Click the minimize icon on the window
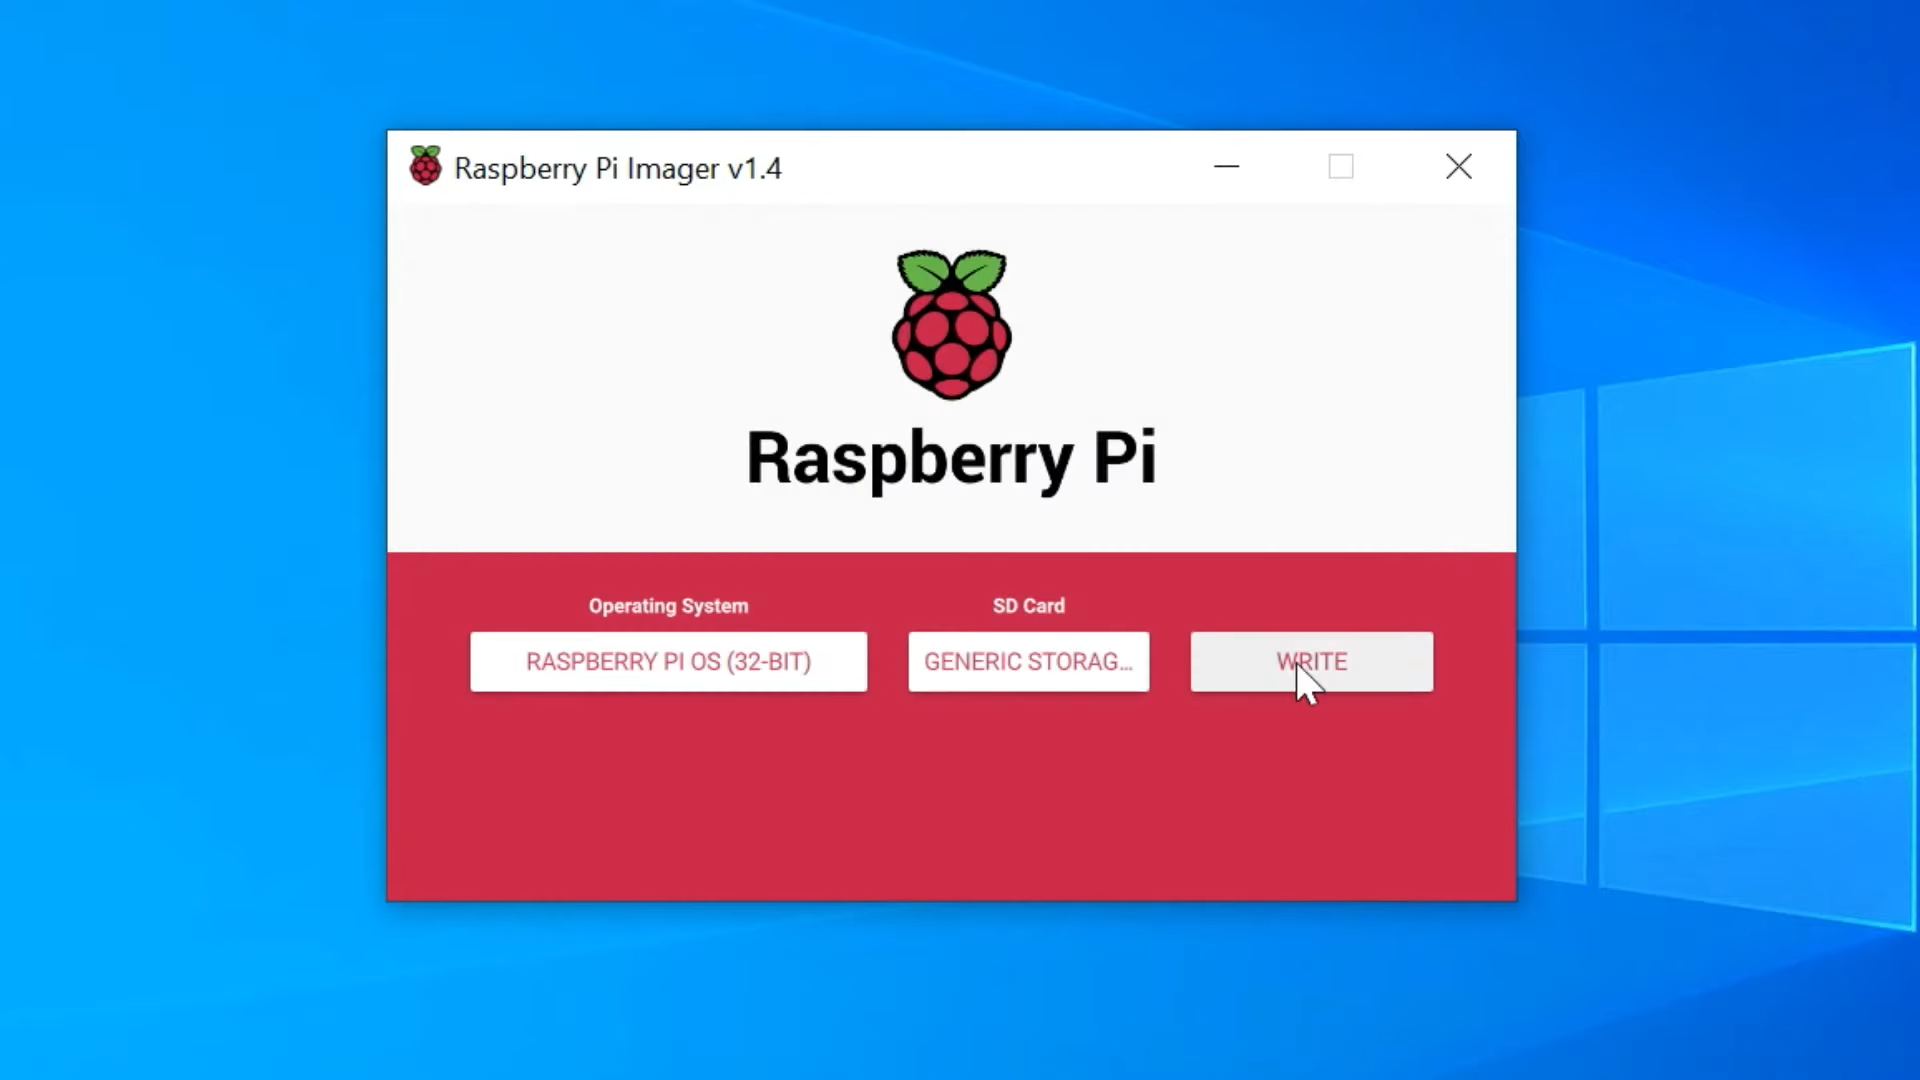Screen dimensions: 1920x1080 [1227, 167]
